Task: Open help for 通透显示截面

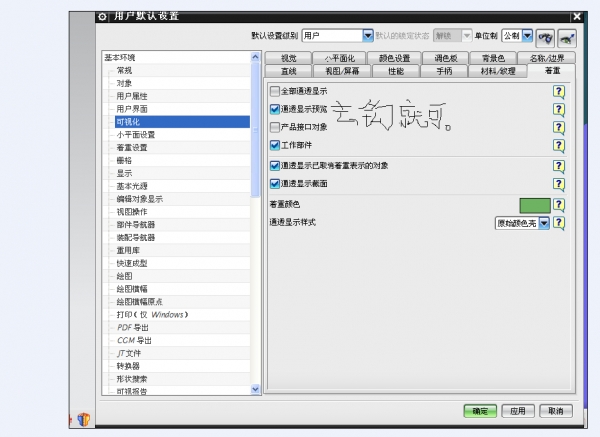Action: (559, 184)
